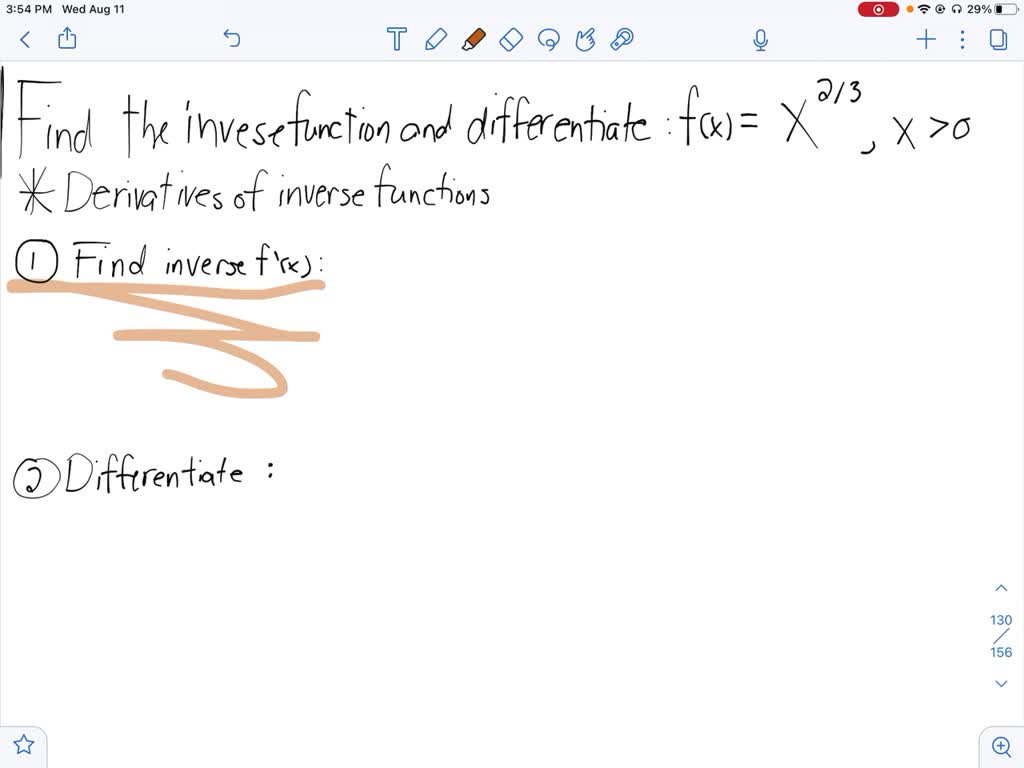Tap the 130/156 page indicator
Image resolution: width=1024 pixels, height=768 pixels.
[1001, 636]
